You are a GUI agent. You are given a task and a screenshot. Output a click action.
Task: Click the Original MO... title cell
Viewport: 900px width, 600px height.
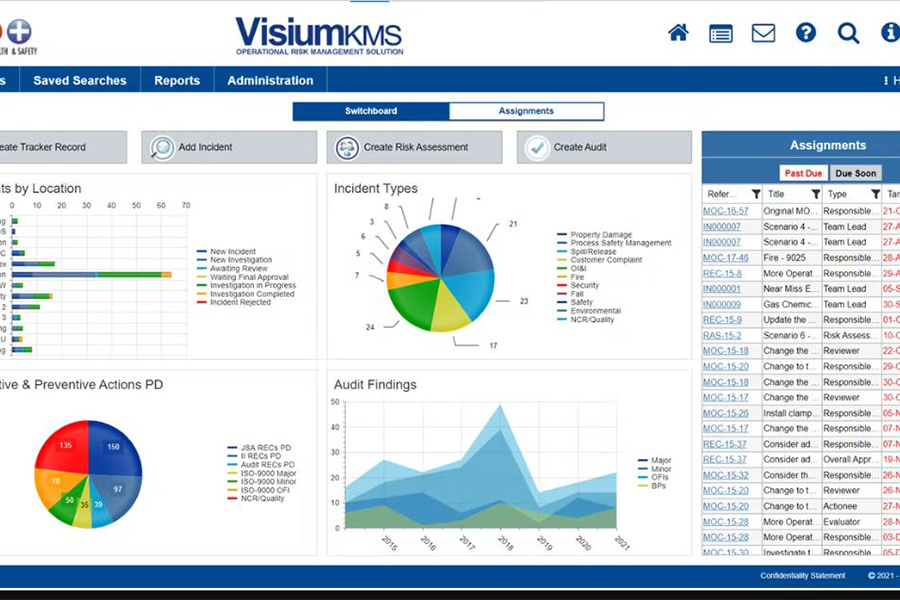tap(791, 211)
